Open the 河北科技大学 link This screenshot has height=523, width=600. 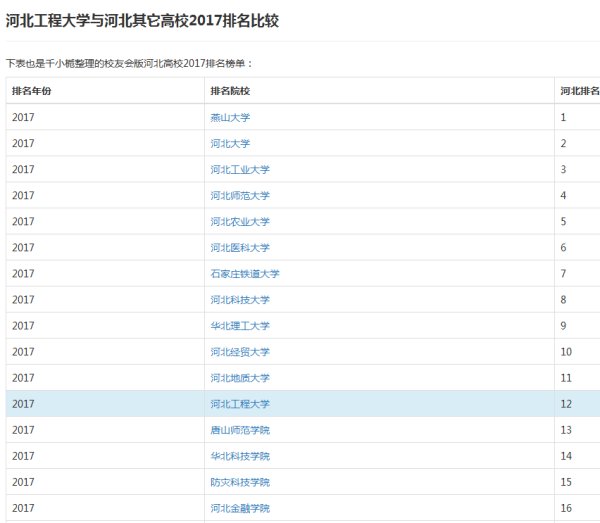click(x=240, y=300)
